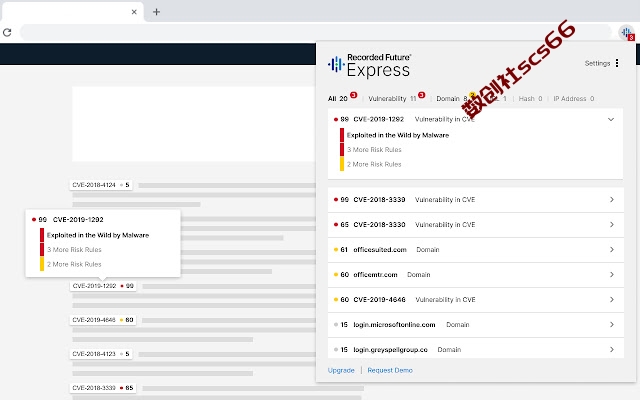640x400 pixels.
Task: Open the three-dot menu next to Settings
Action: click(x=617, y=63)
